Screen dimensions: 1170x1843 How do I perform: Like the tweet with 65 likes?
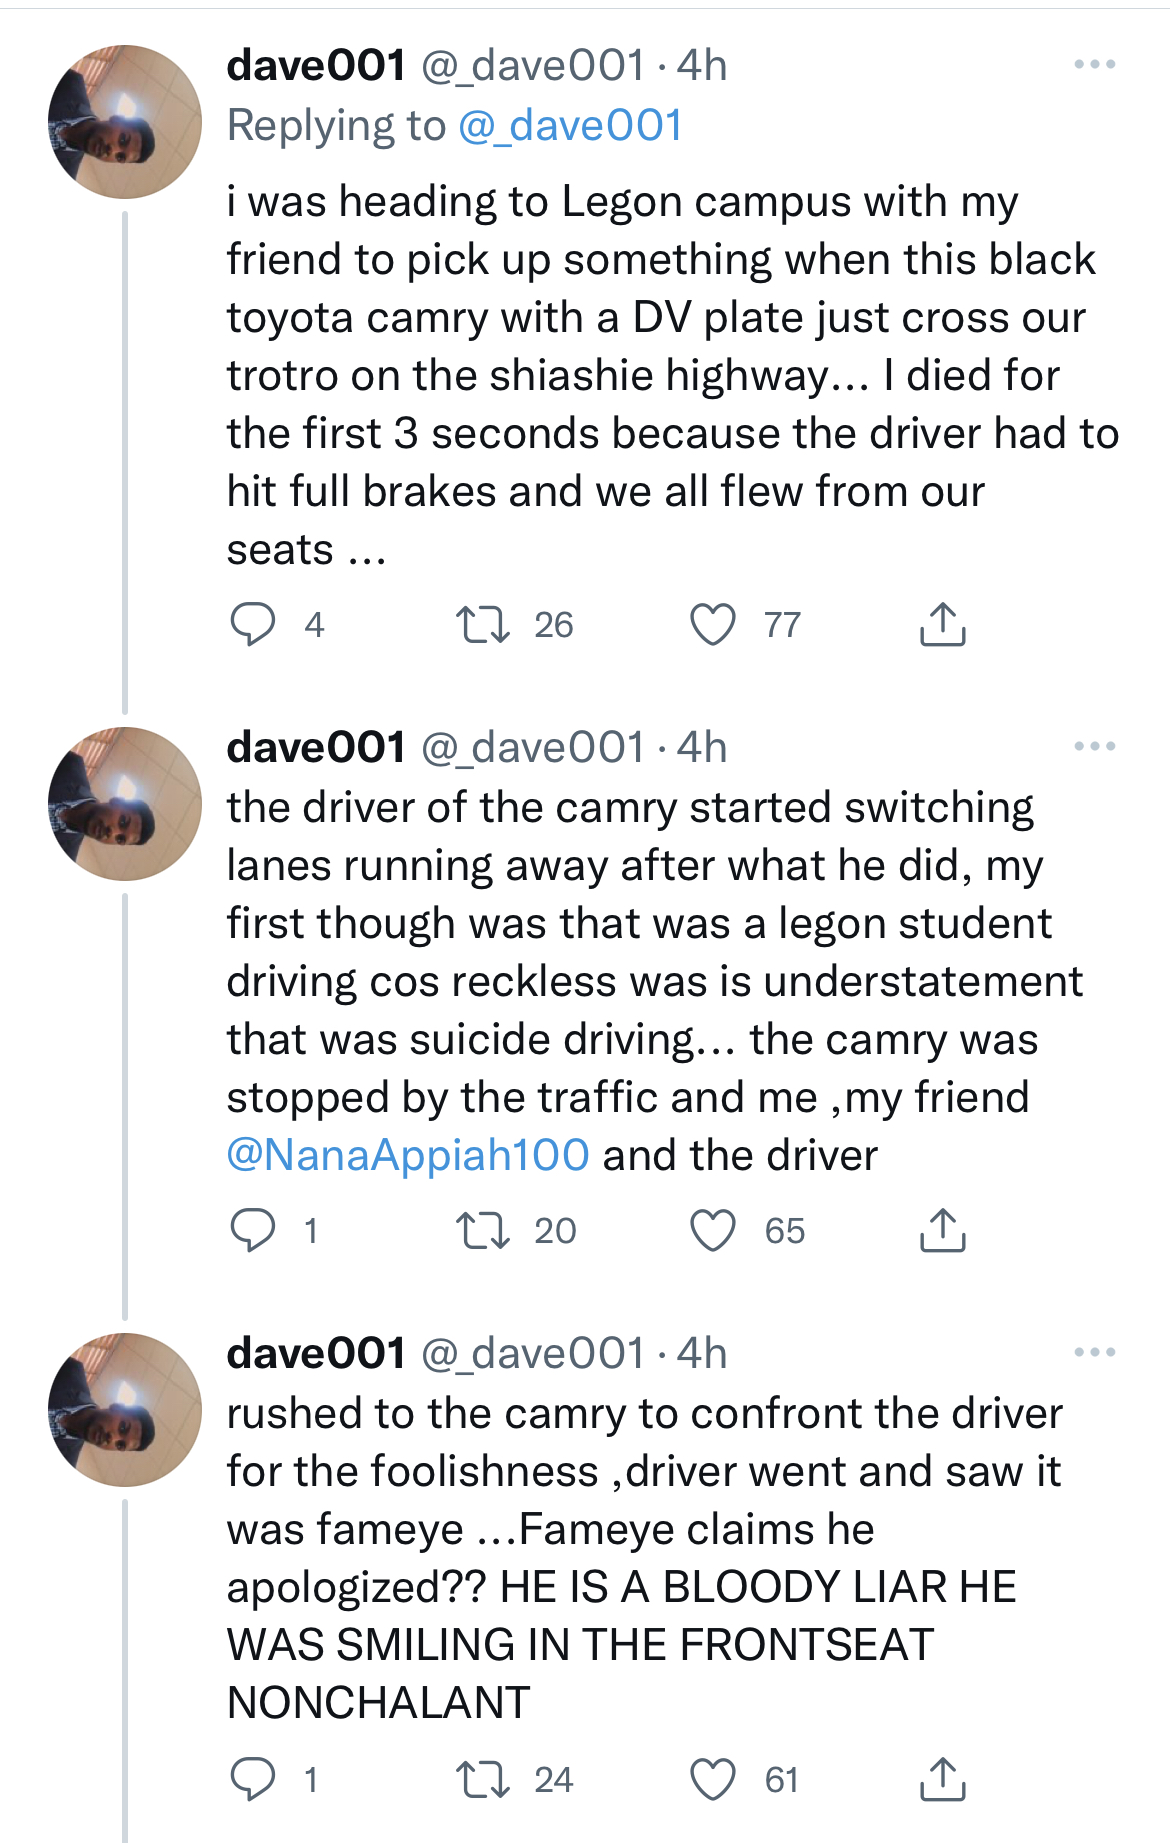pos(713,1230)
